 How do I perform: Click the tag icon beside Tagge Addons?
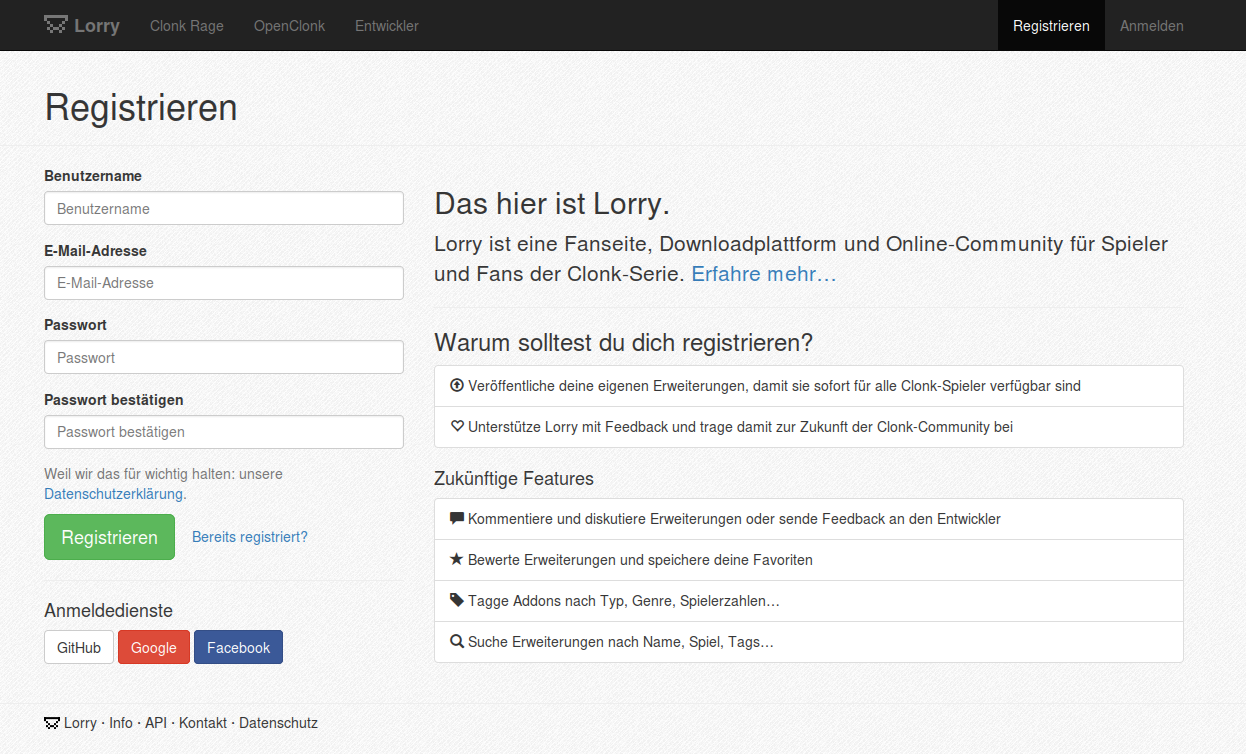click(457, 600)
